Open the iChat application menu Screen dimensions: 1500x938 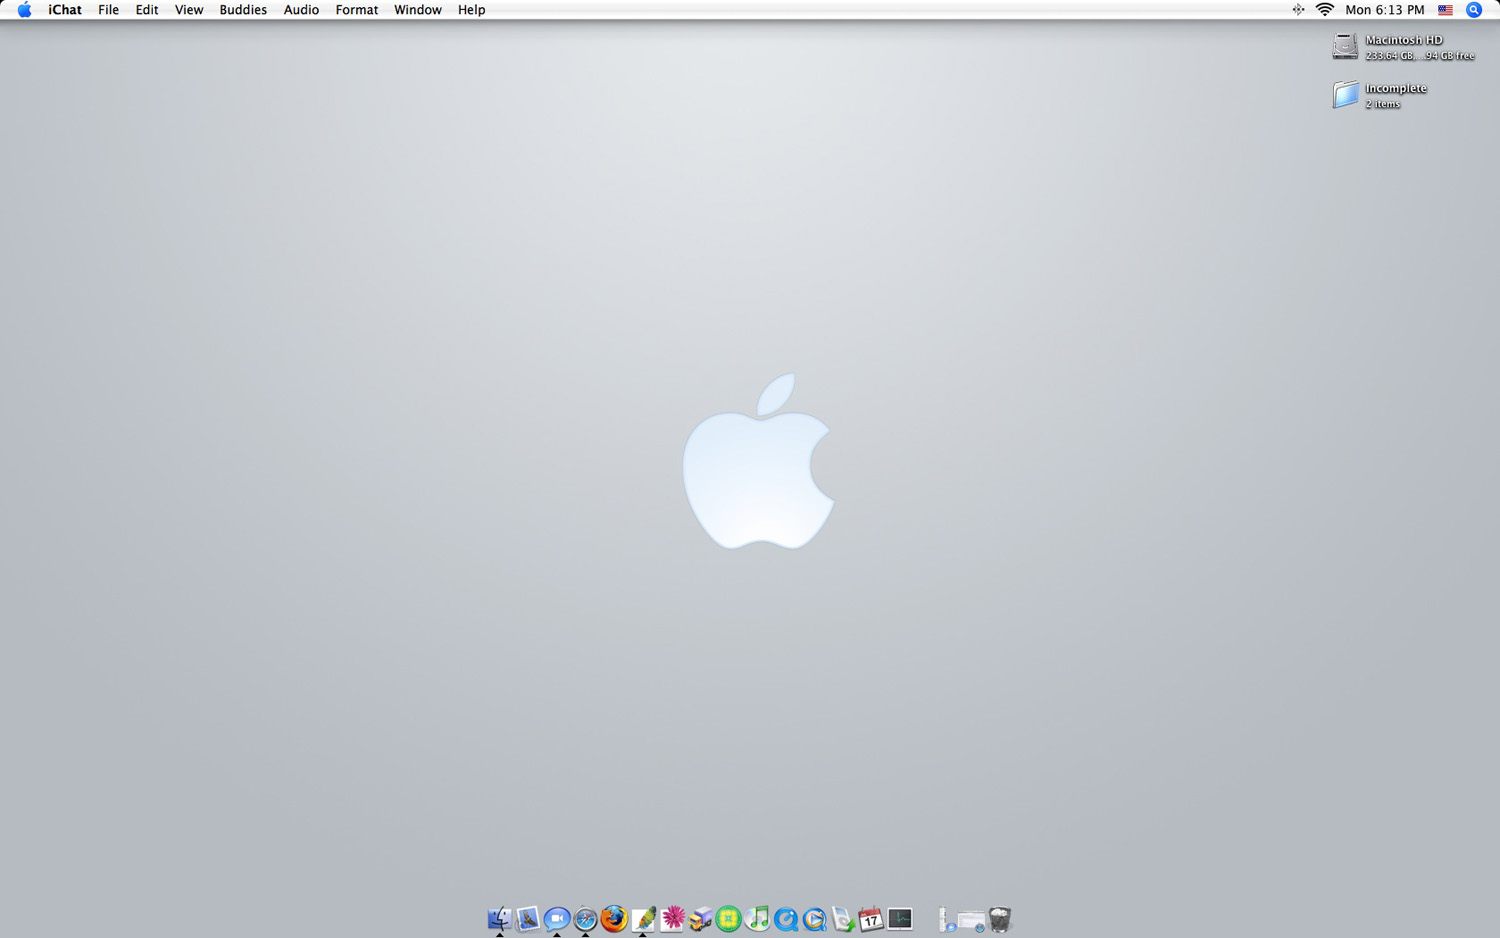[65, 10]
